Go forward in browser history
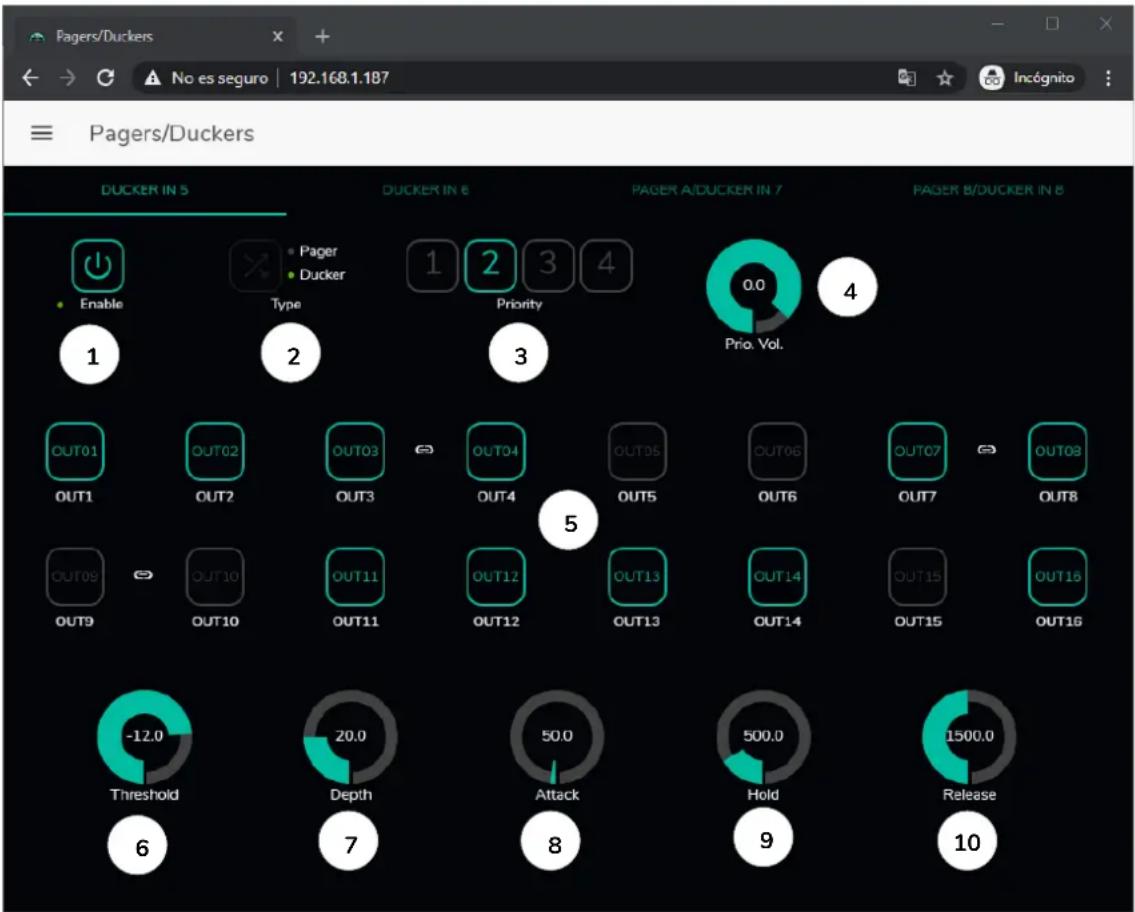The image size is (1135, 912). coord(67,77)
